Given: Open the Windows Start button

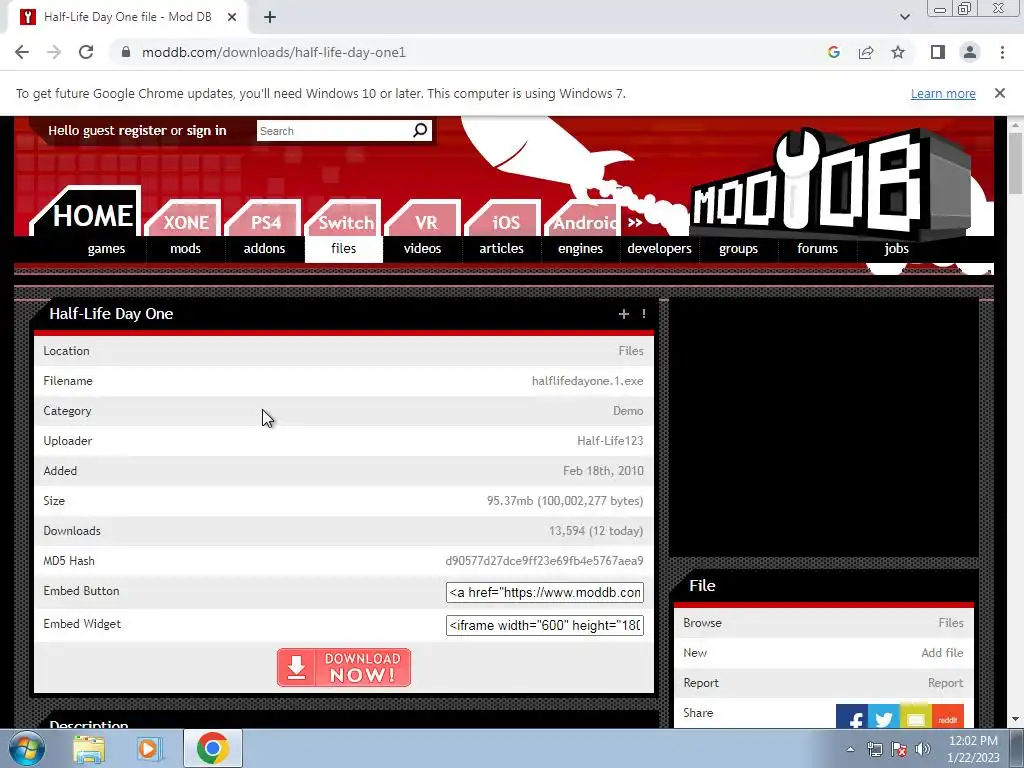Looking at the screenshot, I should 27,748.
